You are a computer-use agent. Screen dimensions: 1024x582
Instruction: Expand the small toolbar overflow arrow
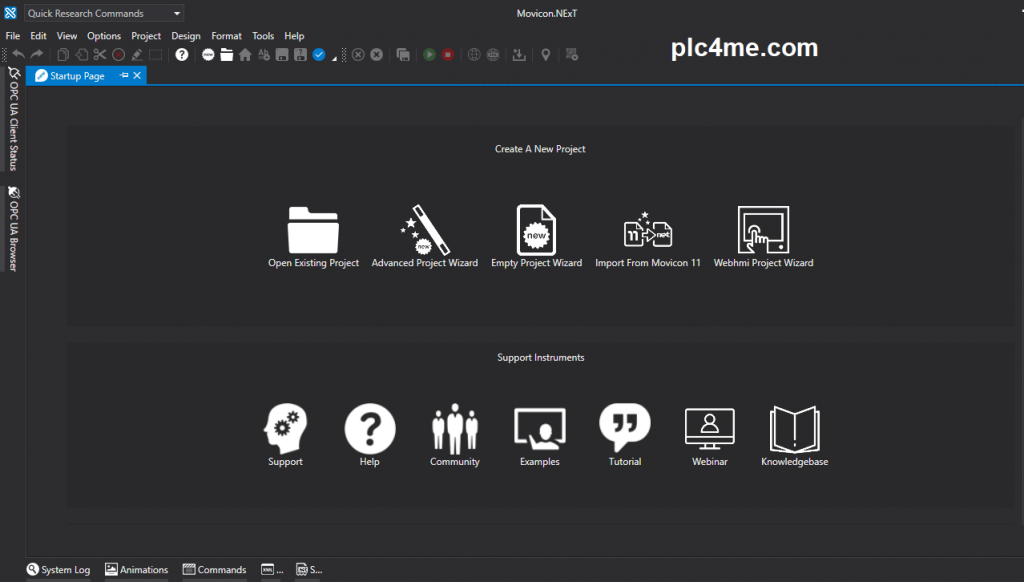click(334, 59)
